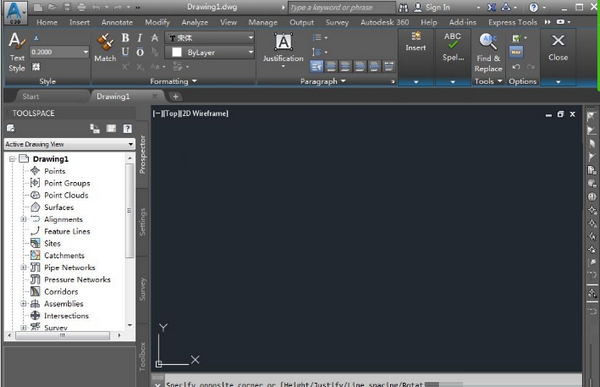Viewport: 600px width, 387px height.
Task: Click the Toolspace help question-mark icon
Action: [x=127, y=129]
